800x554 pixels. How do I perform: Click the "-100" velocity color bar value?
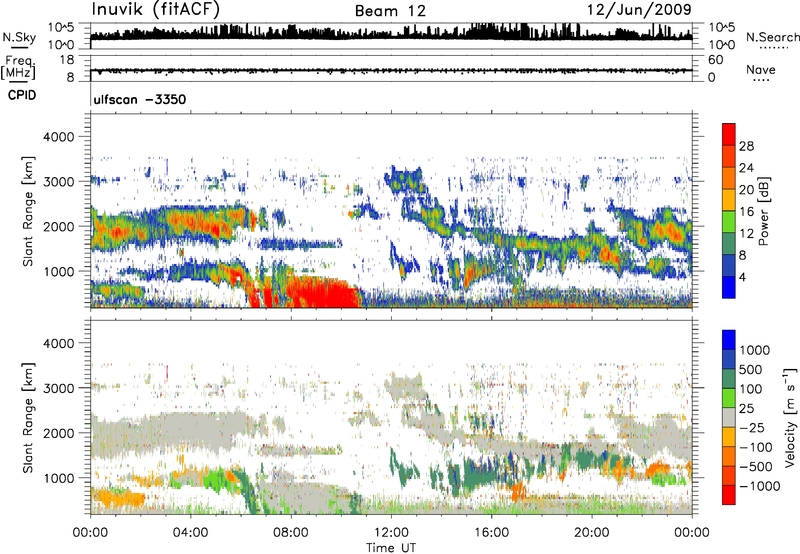coord(756,447)
